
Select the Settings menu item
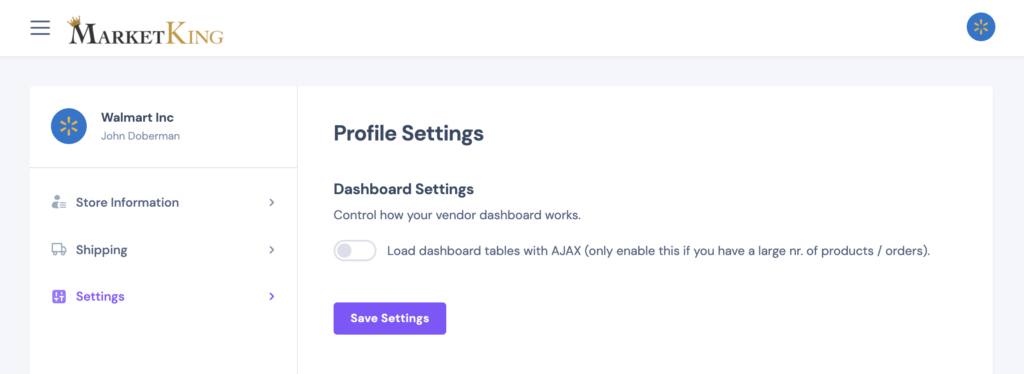(163, 296)
